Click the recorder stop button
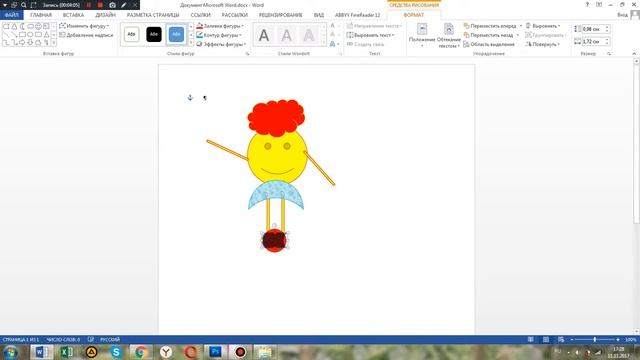 click(100, 5)
